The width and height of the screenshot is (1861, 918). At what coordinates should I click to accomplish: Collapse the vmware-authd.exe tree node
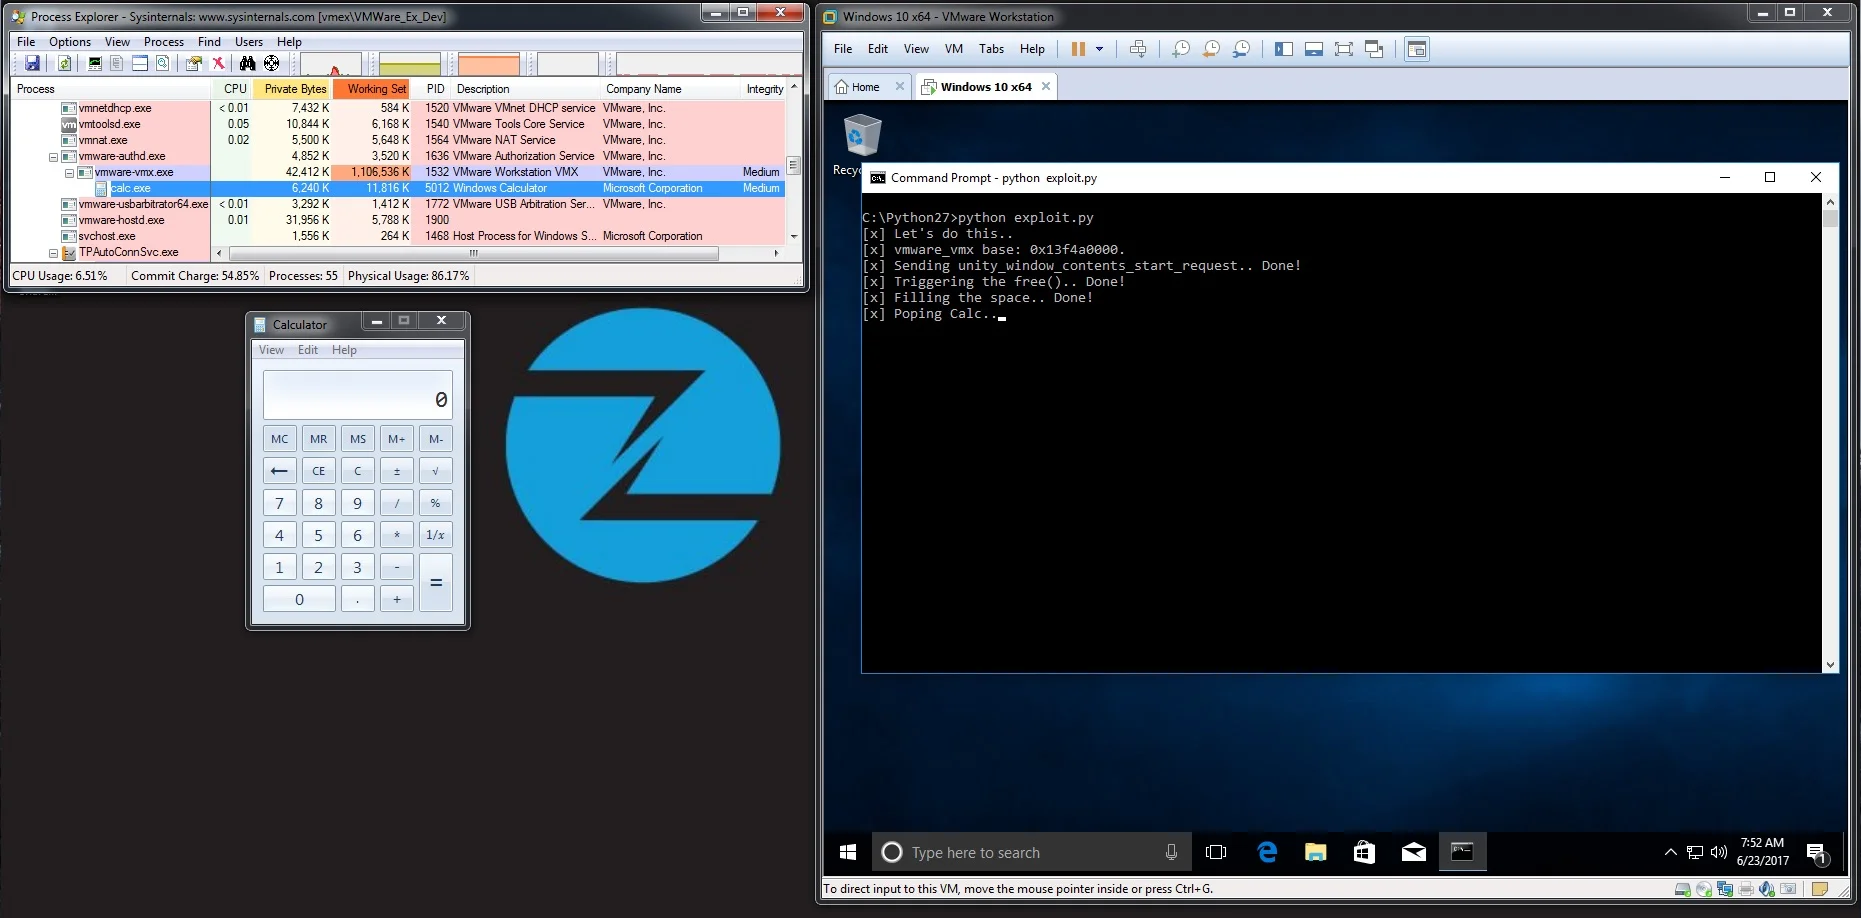(x=53, y=157)
